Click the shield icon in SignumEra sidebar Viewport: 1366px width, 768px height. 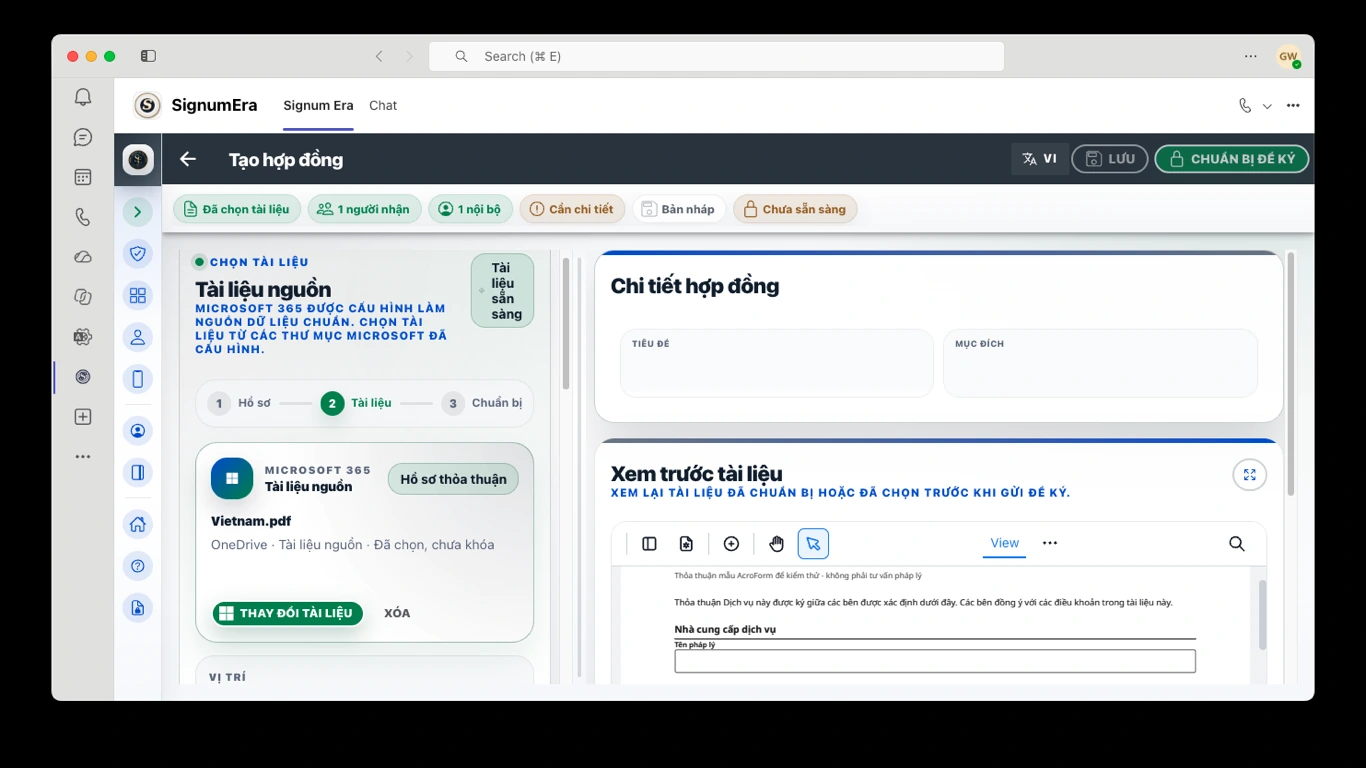(x=138, y=254)
